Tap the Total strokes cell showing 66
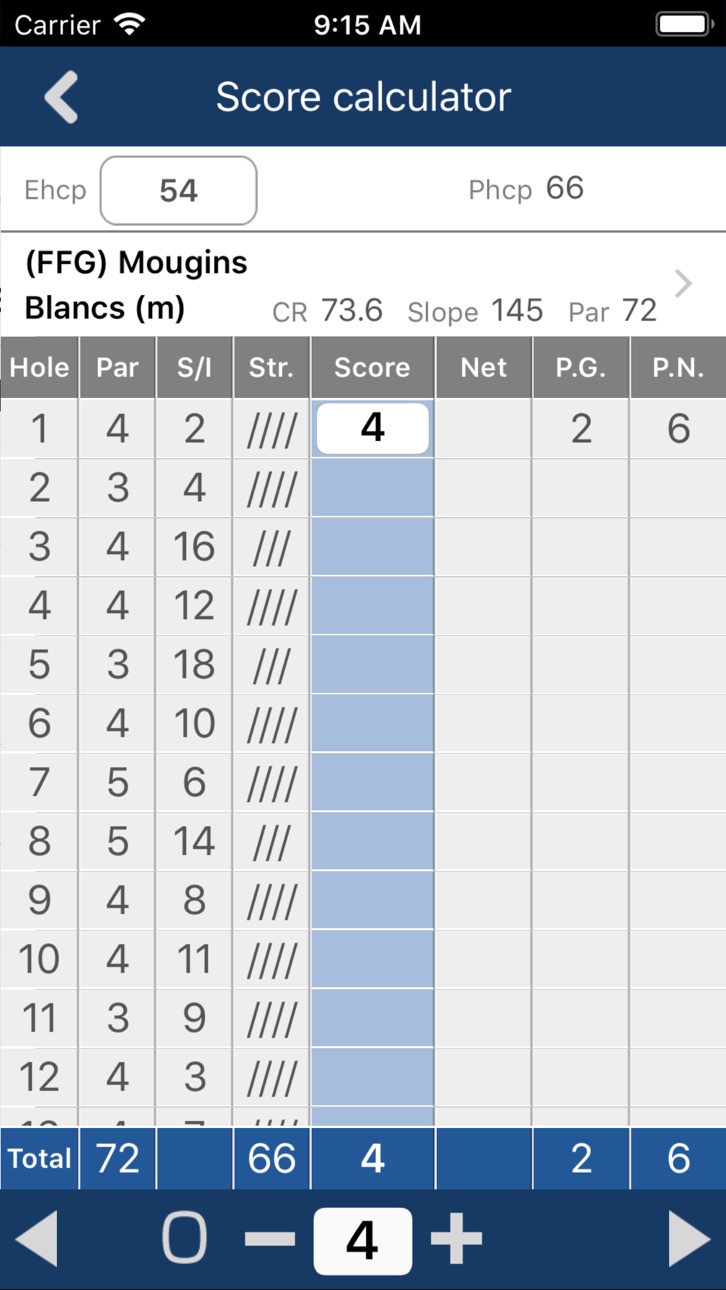 [272, 1159]
